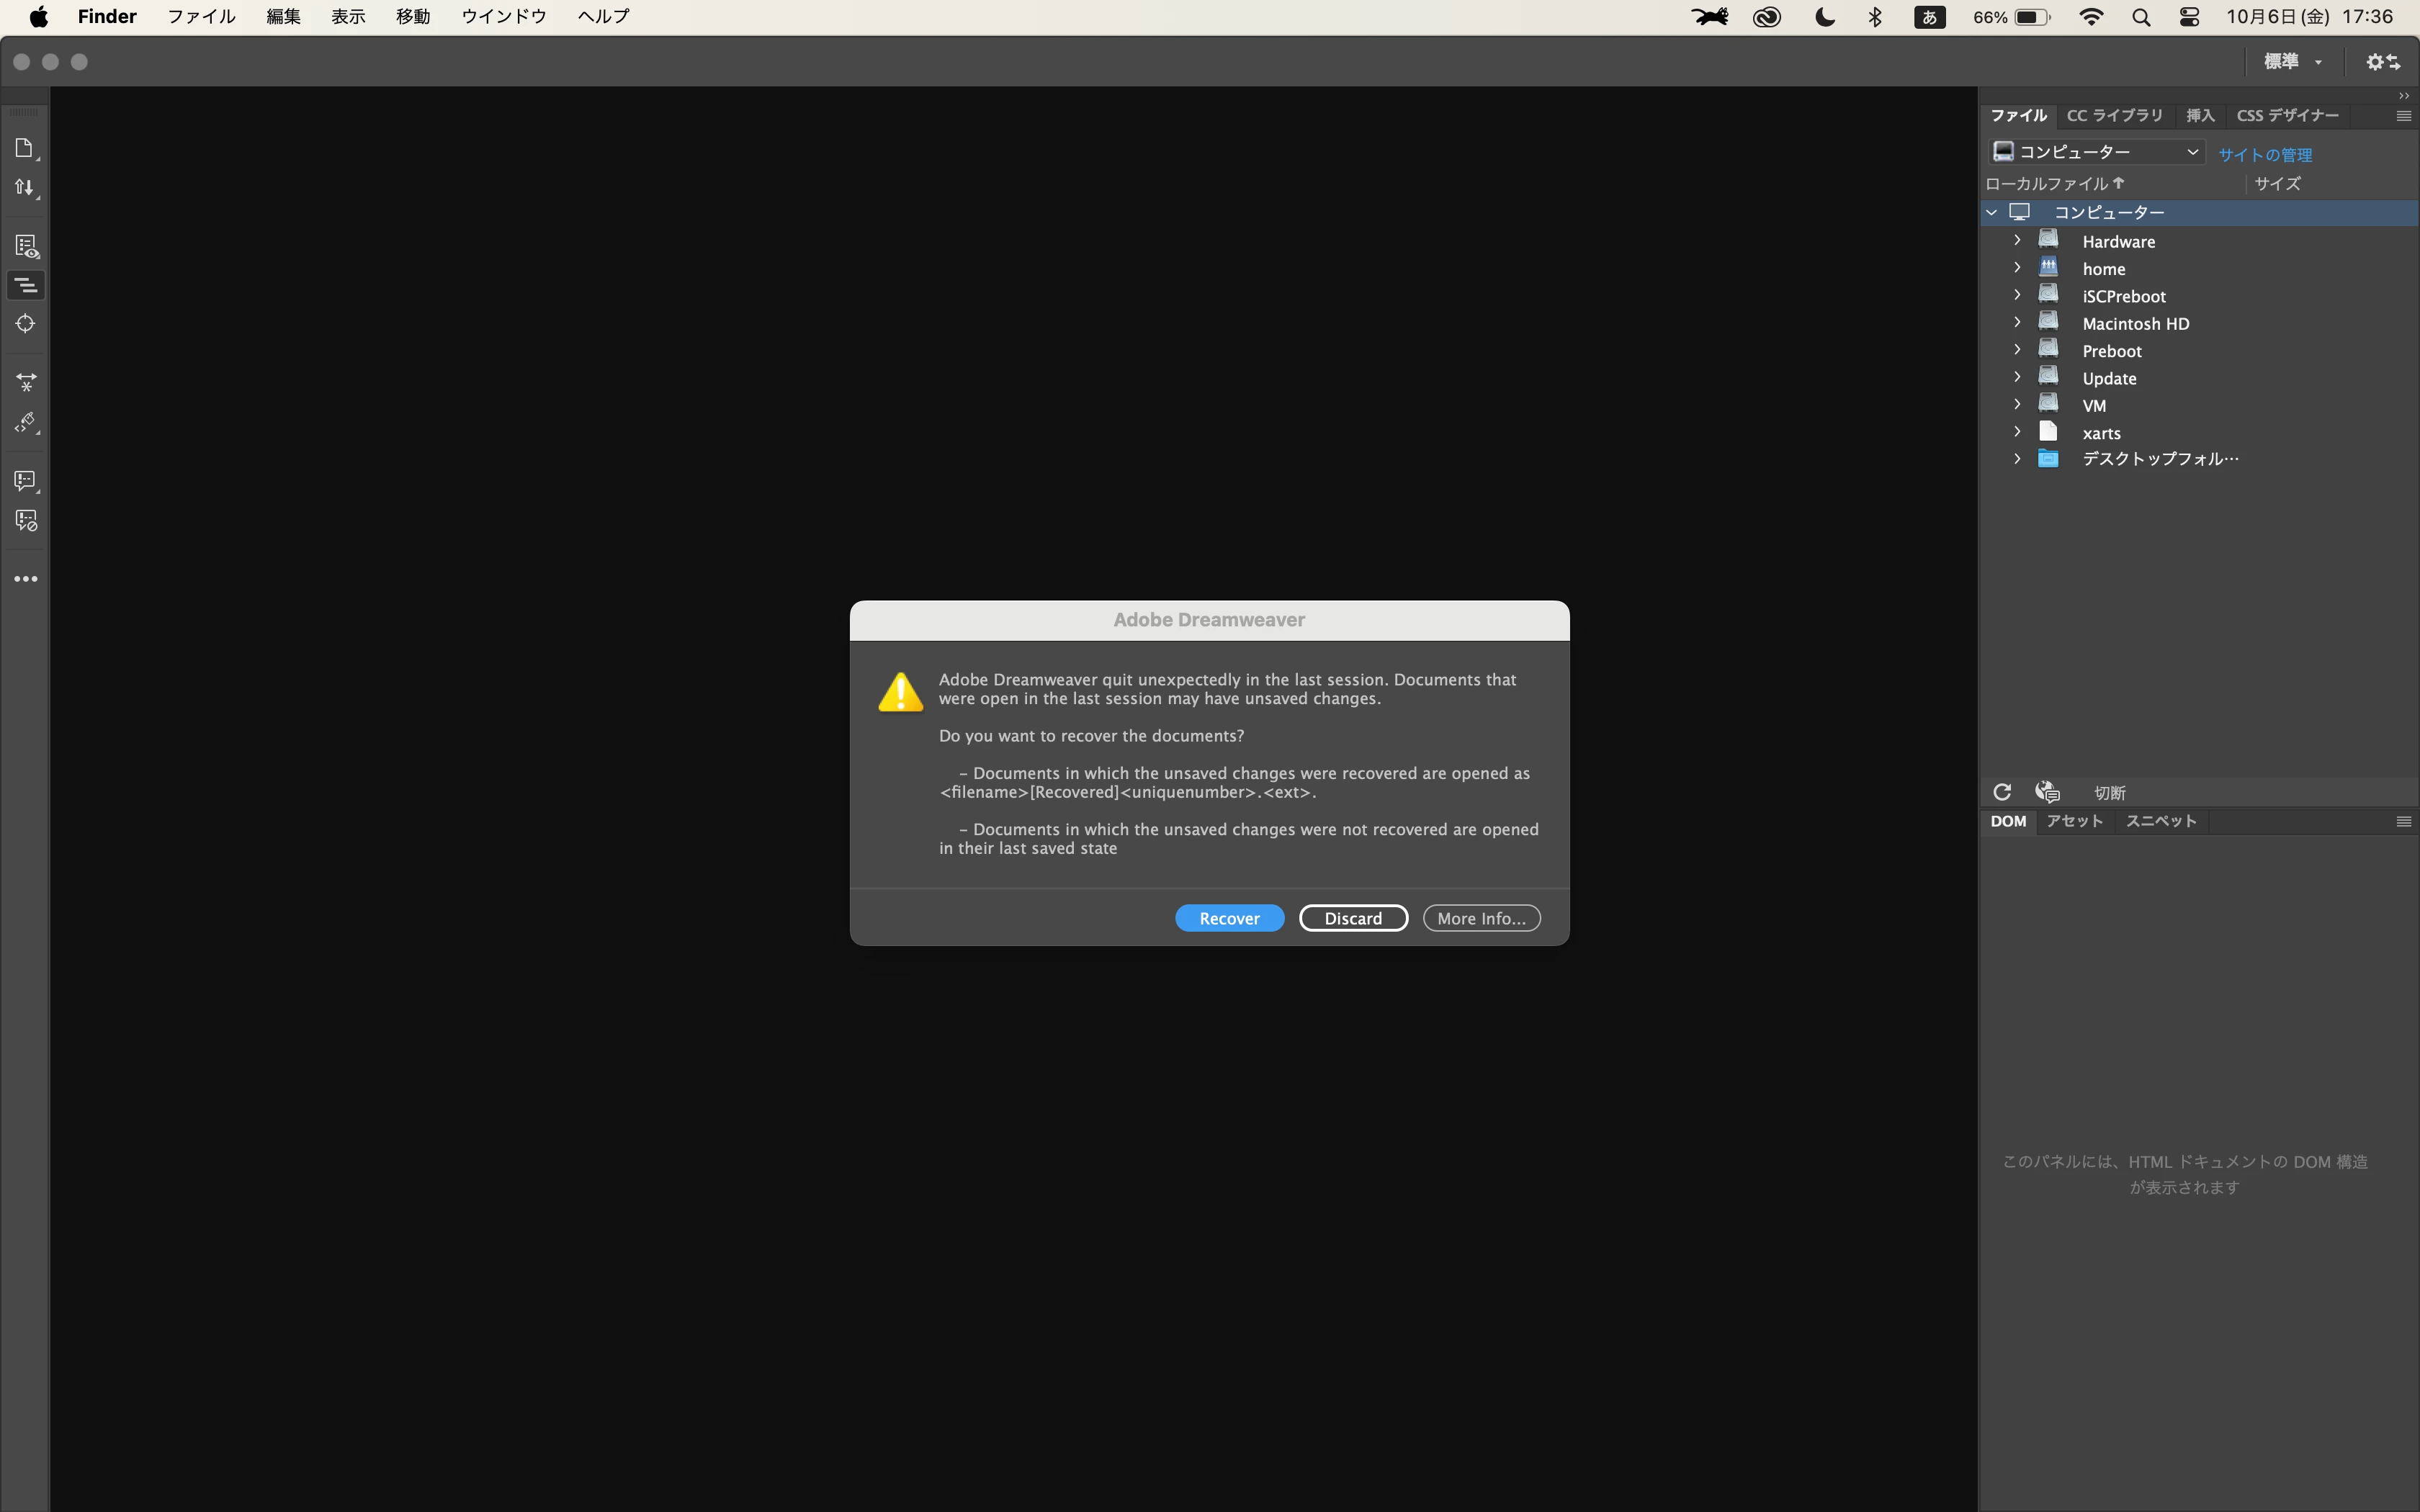Click the refresh icon in Files panel
The image size is (2420, 1512).
tap(2001, 792)
